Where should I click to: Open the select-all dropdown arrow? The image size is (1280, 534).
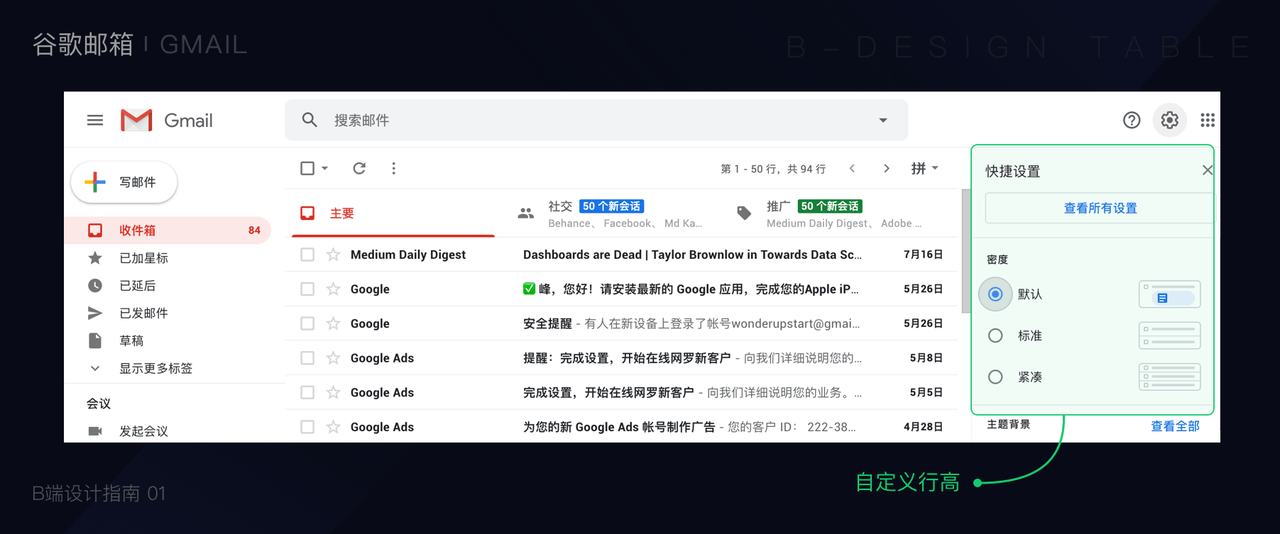click(325, 168)
